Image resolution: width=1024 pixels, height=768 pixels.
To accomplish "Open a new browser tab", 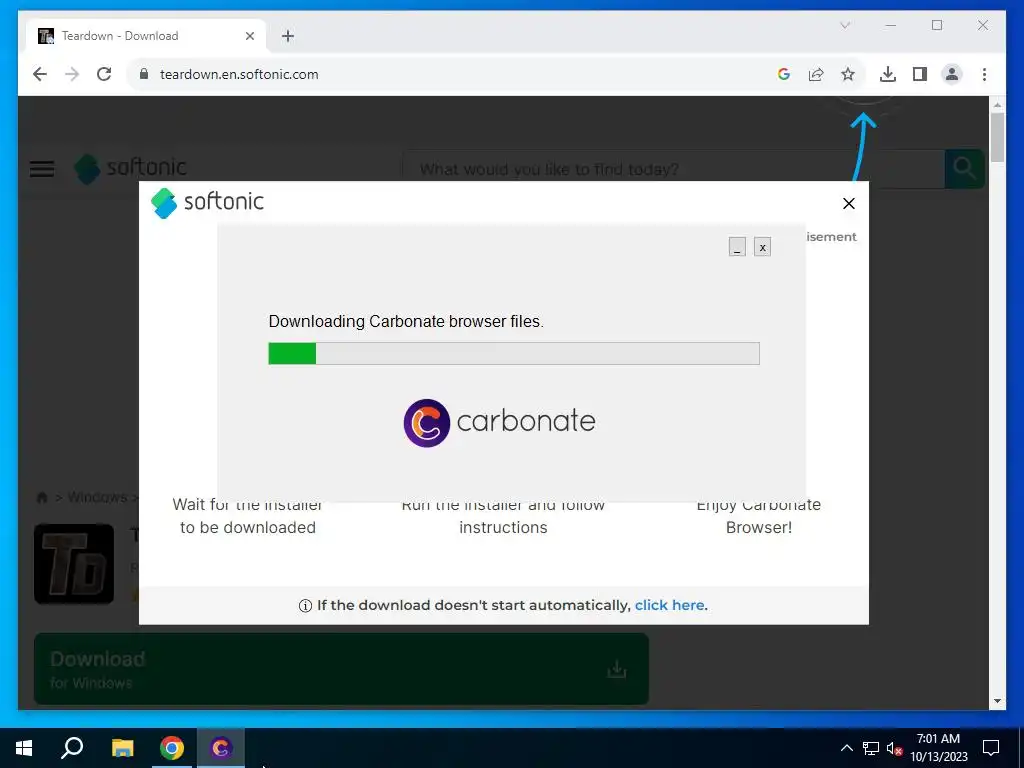I will pyautogui.click(x=288, y=36).
